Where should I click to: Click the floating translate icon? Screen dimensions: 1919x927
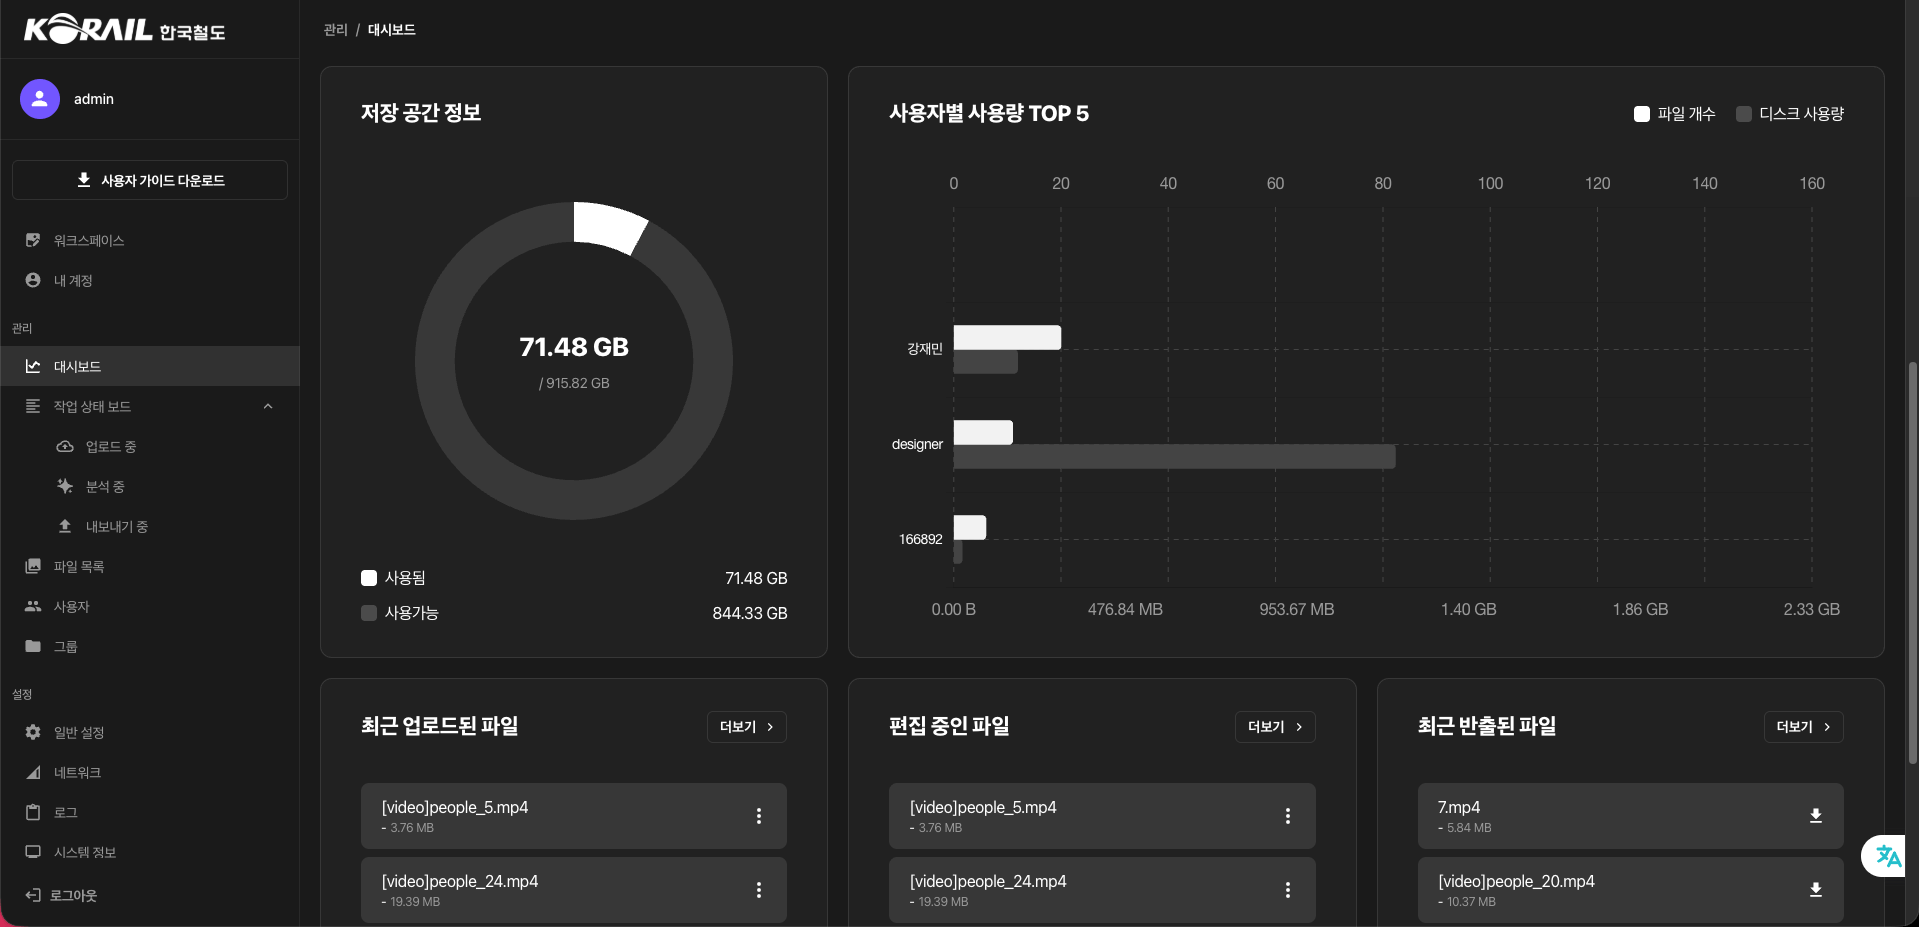coord(1887,856)
